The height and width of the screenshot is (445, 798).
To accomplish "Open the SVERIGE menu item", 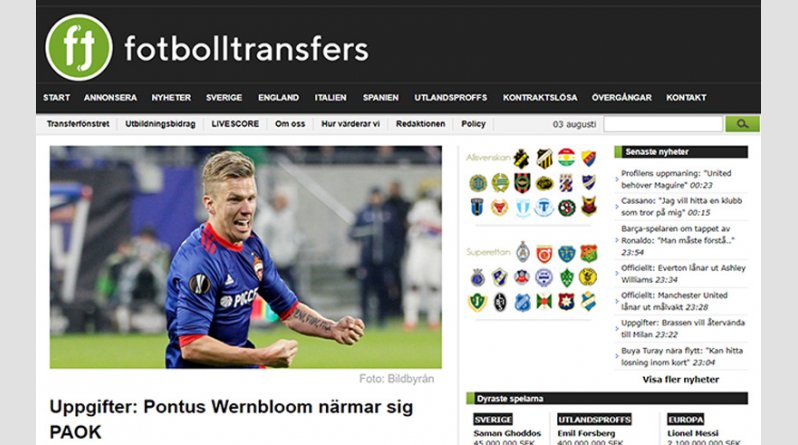I will [x=224, y=97].
